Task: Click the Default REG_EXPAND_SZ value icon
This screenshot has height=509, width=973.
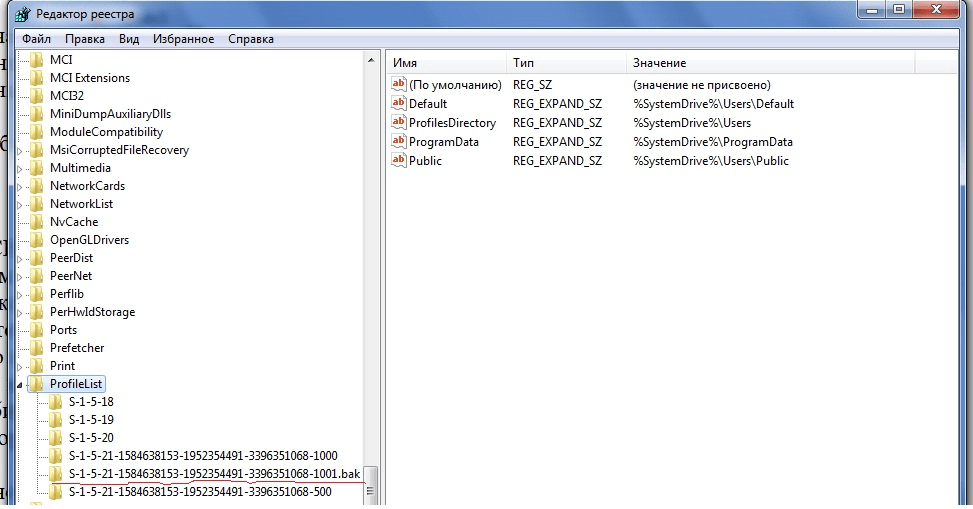Action: 399,103
